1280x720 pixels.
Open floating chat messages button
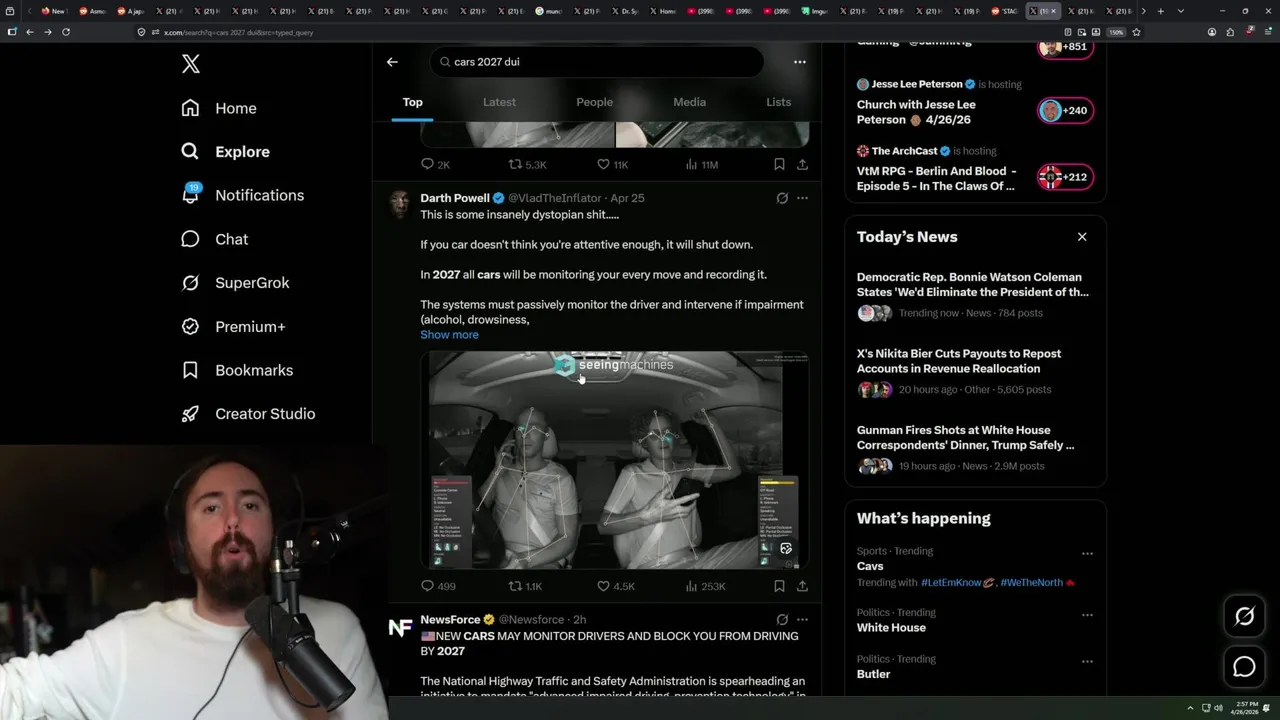pos(1245,667)
